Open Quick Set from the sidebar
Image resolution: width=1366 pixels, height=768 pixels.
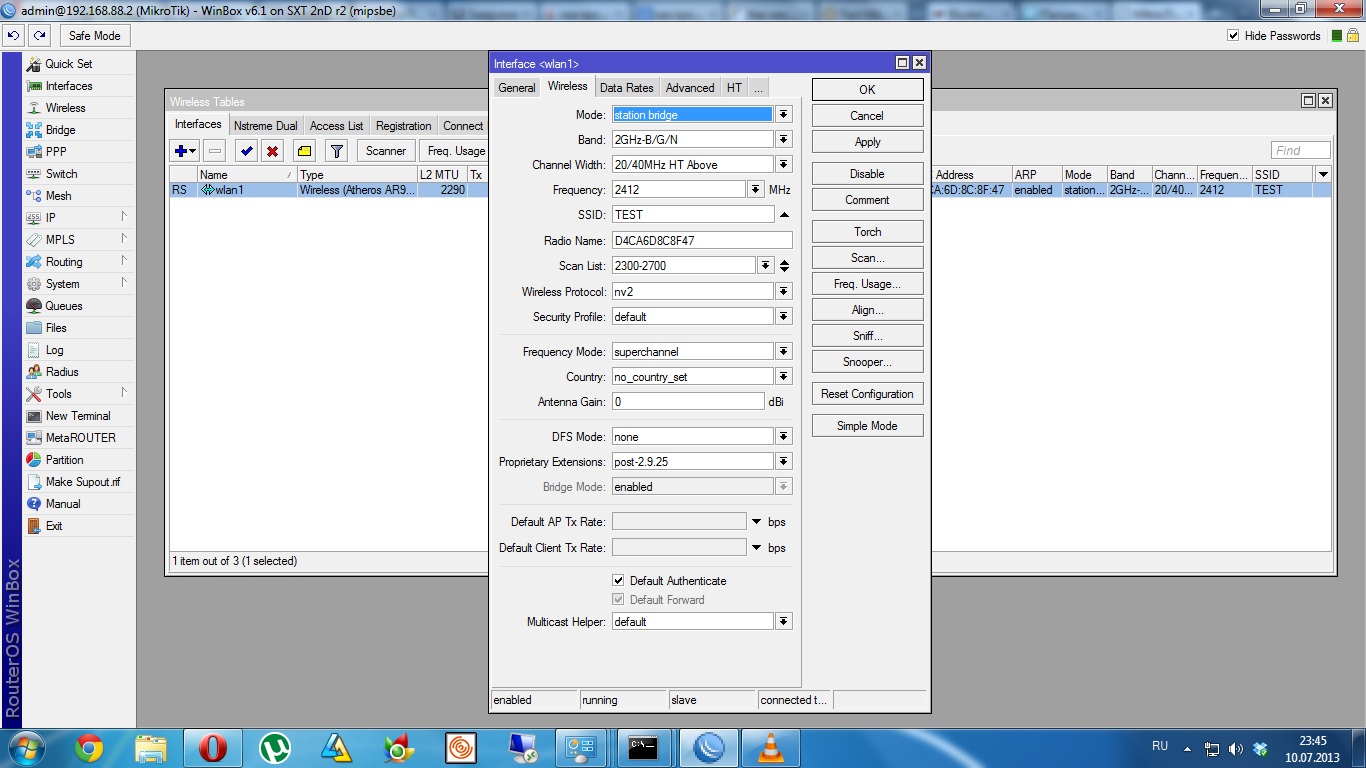pyautogui.click(x=68, y=64)
